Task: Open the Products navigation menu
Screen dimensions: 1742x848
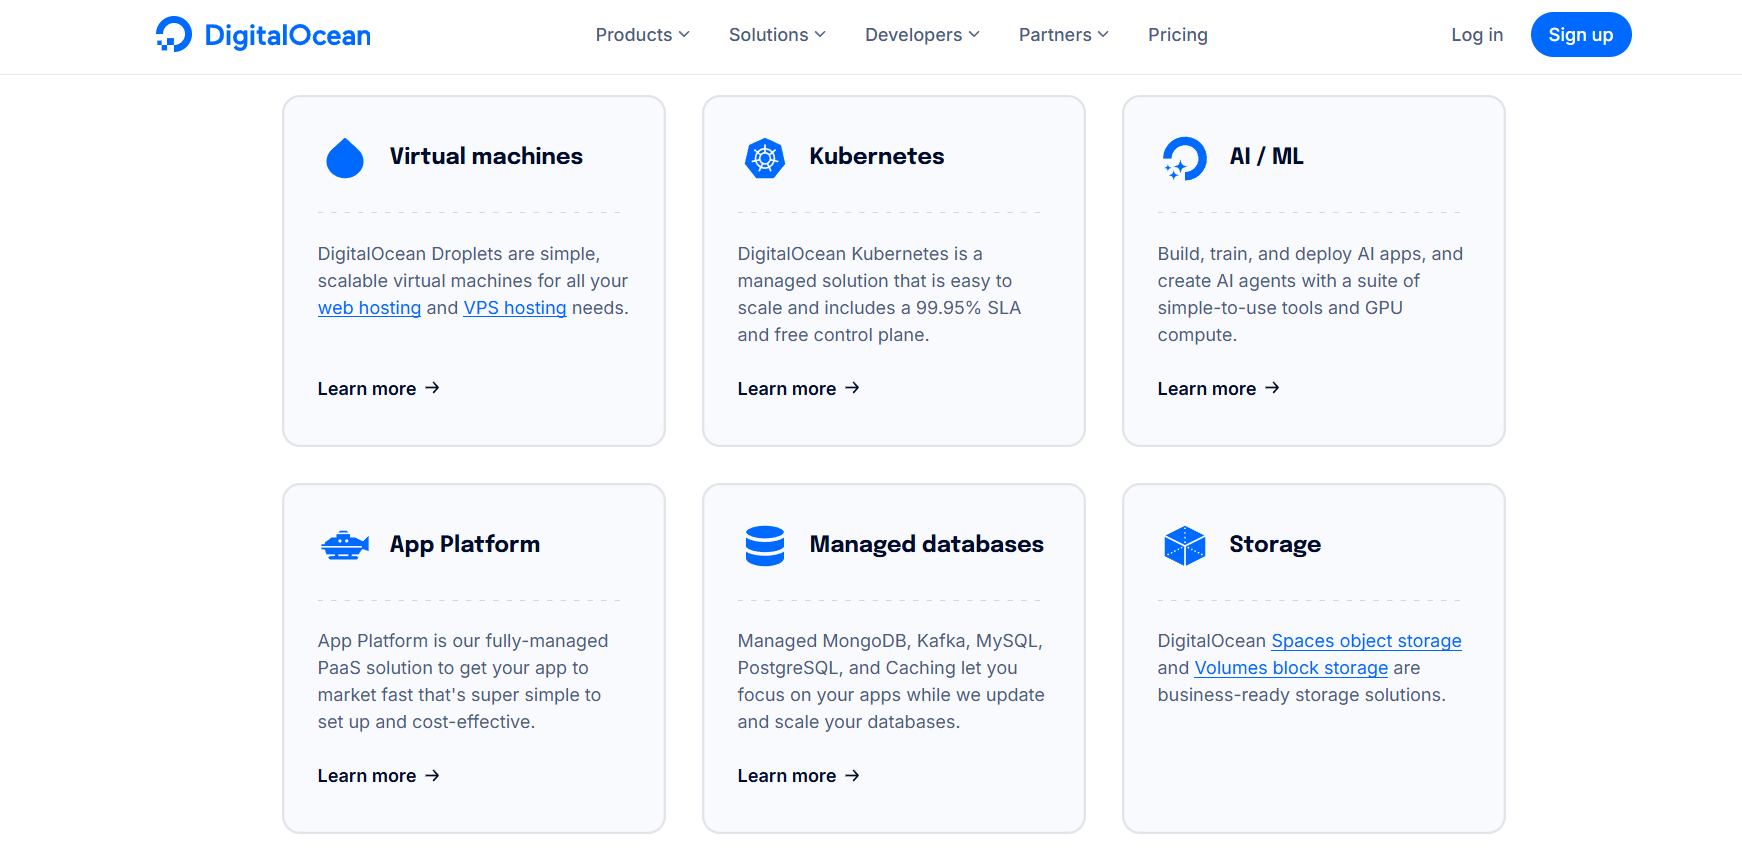Action: (642, 35)
